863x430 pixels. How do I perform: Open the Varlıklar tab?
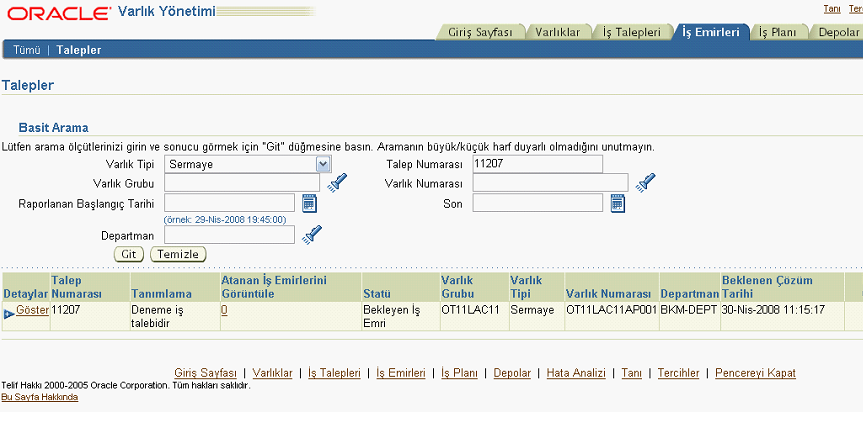point(557,32)
